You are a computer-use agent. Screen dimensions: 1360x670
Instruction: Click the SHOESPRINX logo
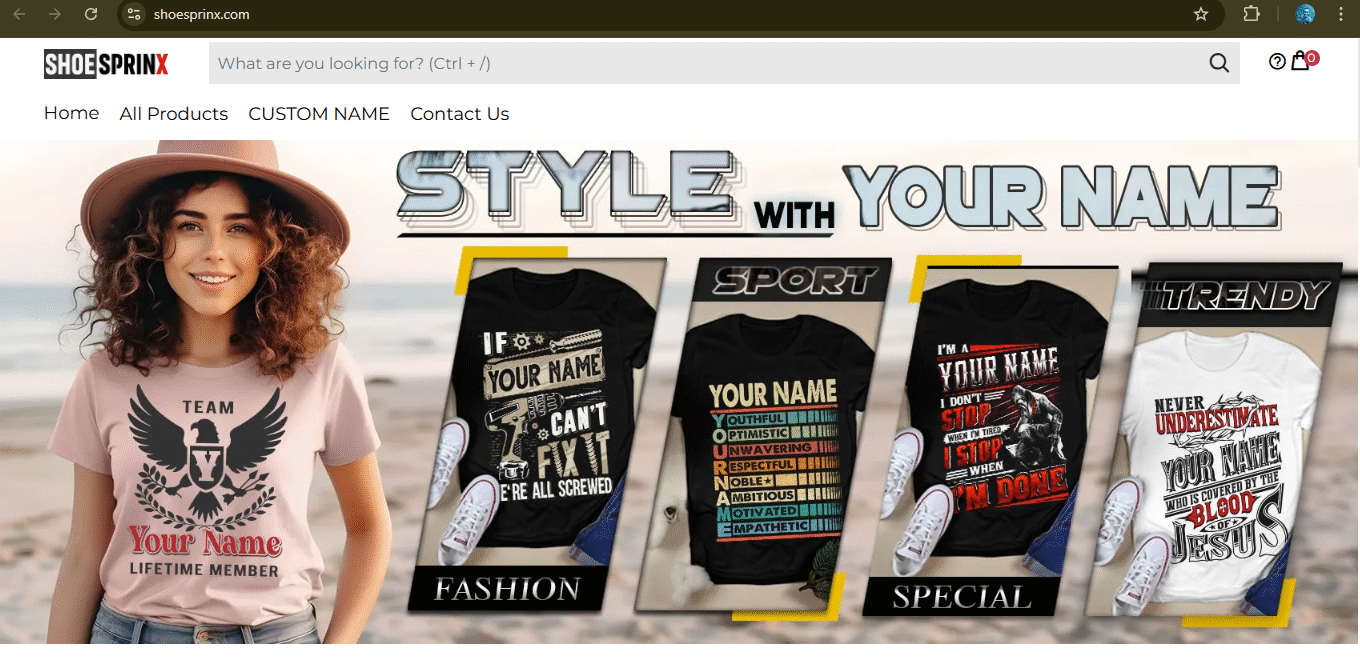pyautogui.click(x=105, y=63)
